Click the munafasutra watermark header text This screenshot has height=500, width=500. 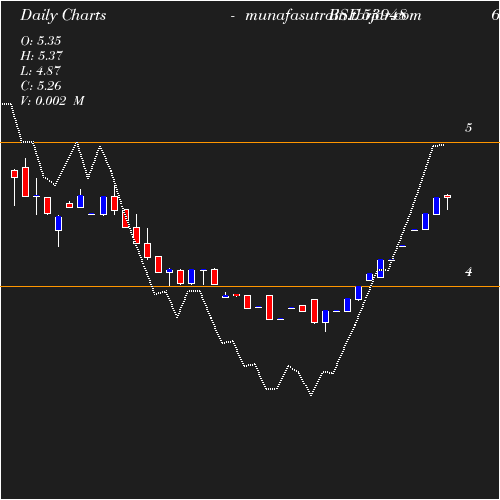pos(333,16)
